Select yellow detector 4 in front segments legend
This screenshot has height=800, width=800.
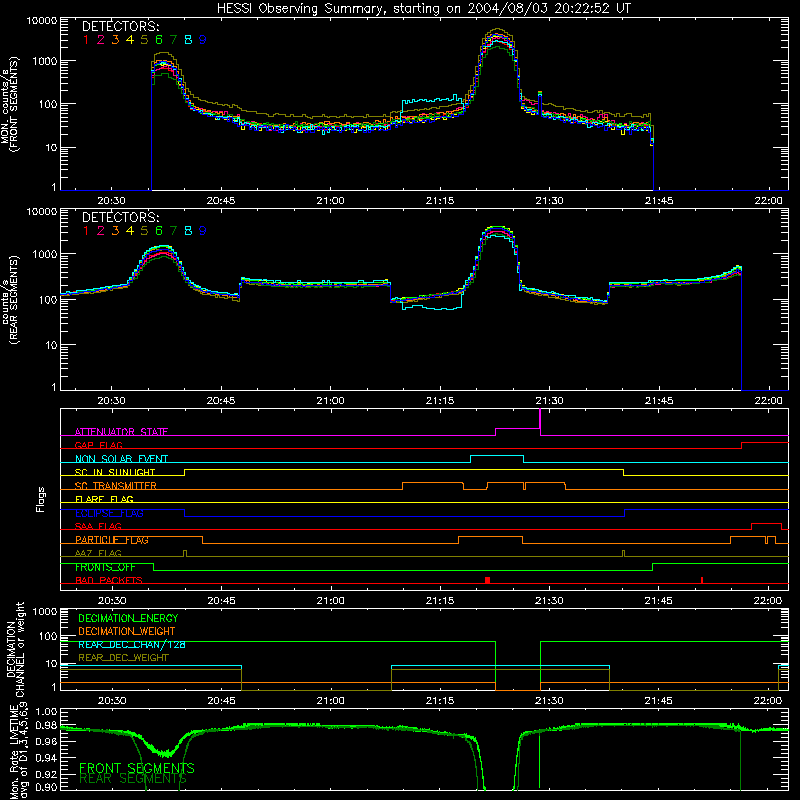pos(130,40)
